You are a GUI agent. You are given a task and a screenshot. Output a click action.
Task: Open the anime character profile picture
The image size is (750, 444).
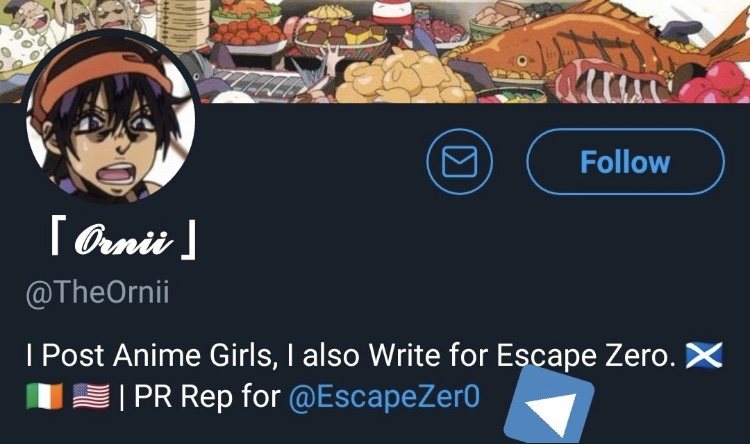(x=111, y=116)
